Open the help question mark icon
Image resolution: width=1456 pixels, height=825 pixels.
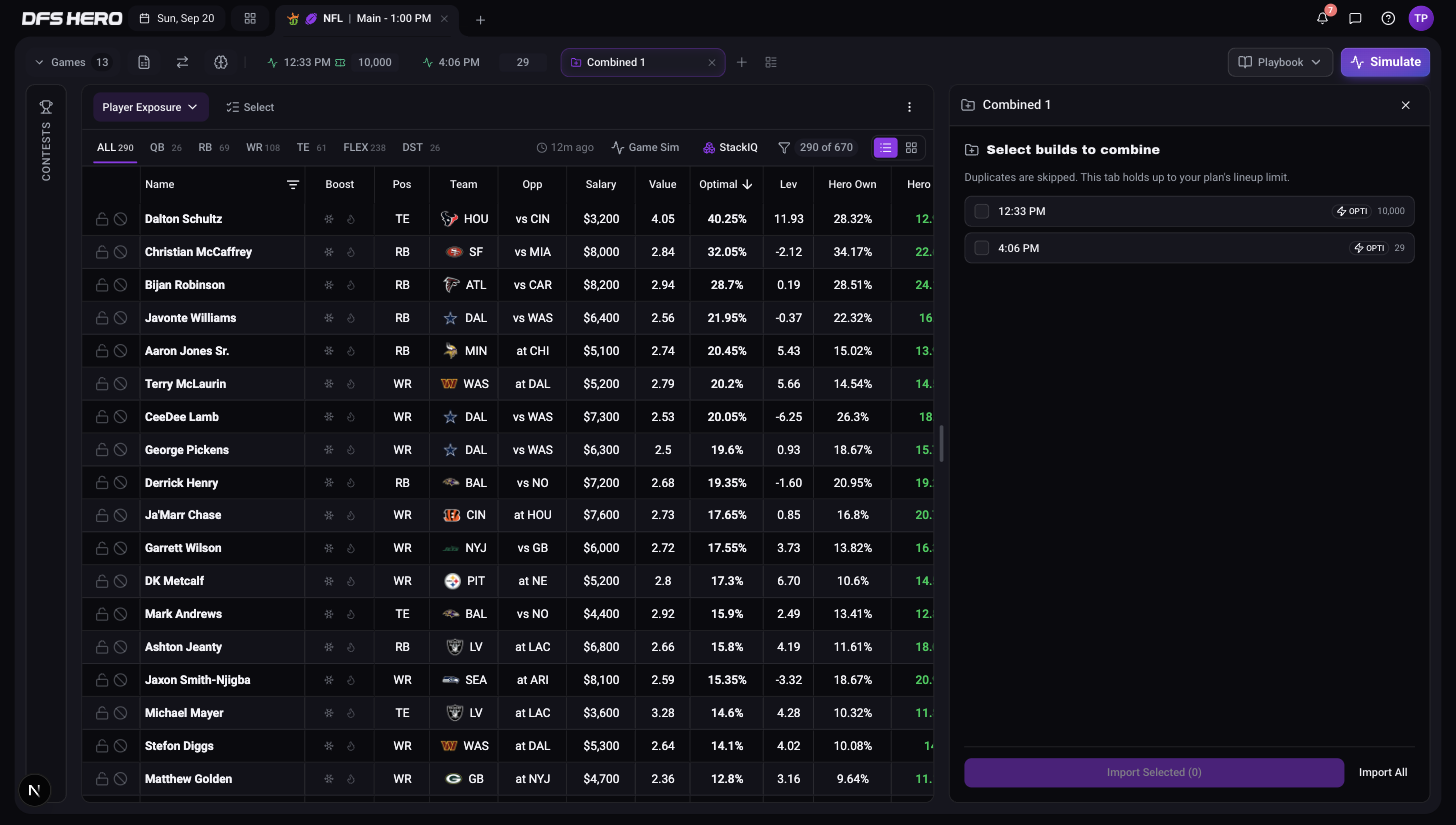tap(1388, 18)
